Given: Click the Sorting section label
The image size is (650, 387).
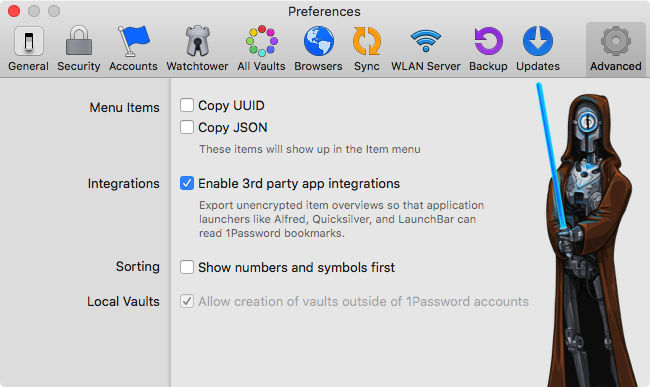Looking at the screenshot, I should (138, 266).
